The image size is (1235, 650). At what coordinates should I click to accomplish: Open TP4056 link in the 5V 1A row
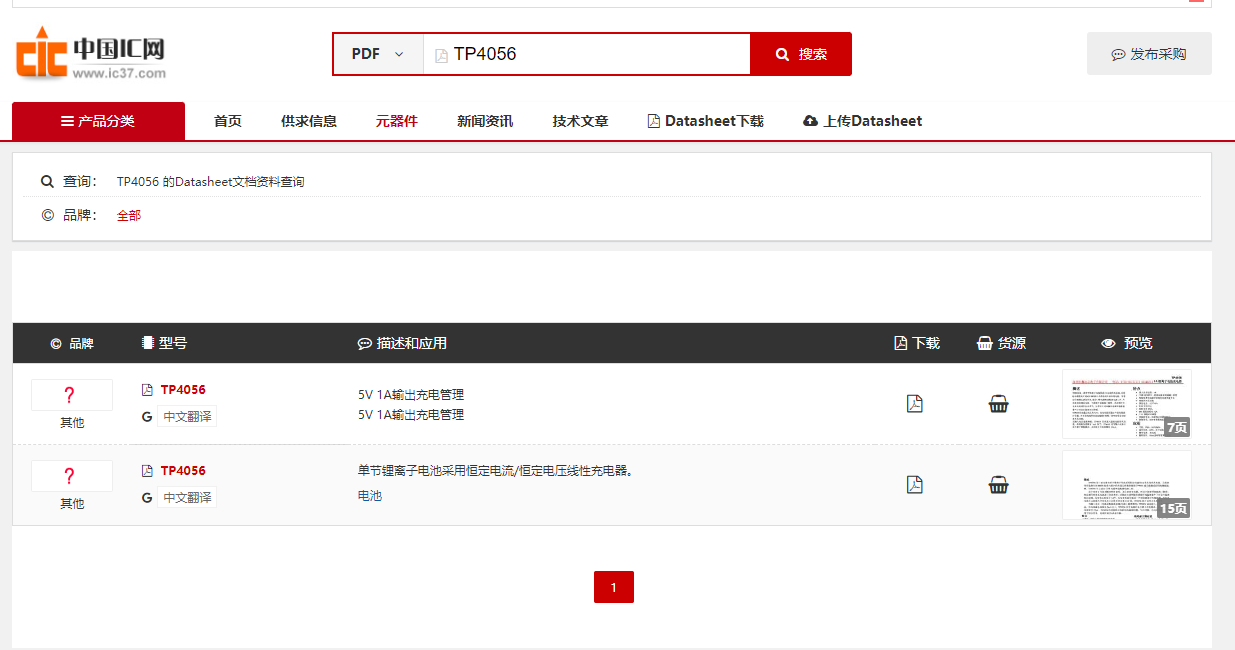pyautogui.click(x=183, y=390)
